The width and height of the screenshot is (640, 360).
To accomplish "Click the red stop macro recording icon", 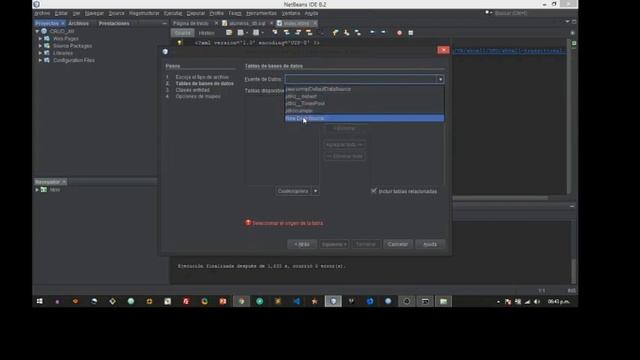I will pyautogui.click(x=399, y=33).
